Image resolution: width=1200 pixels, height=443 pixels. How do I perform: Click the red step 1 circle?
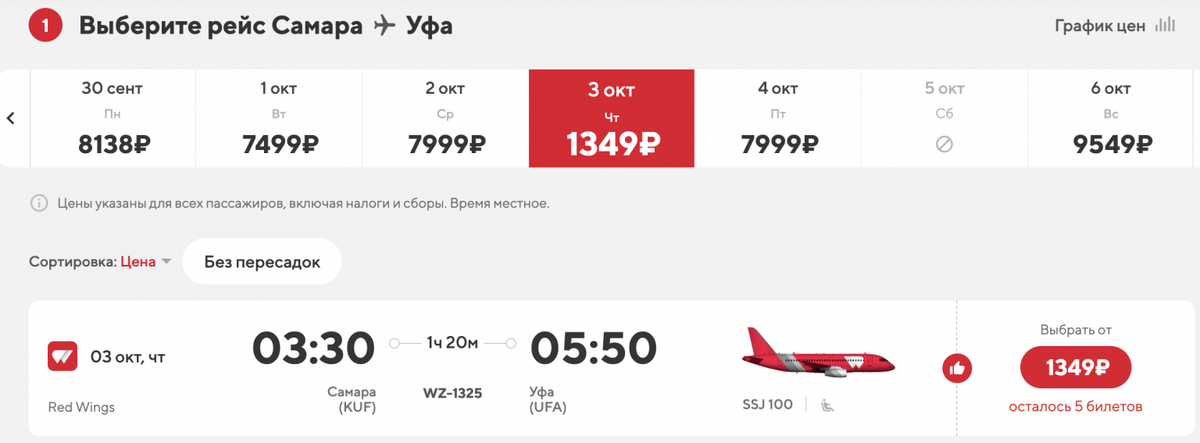click(x=46, y=26)
